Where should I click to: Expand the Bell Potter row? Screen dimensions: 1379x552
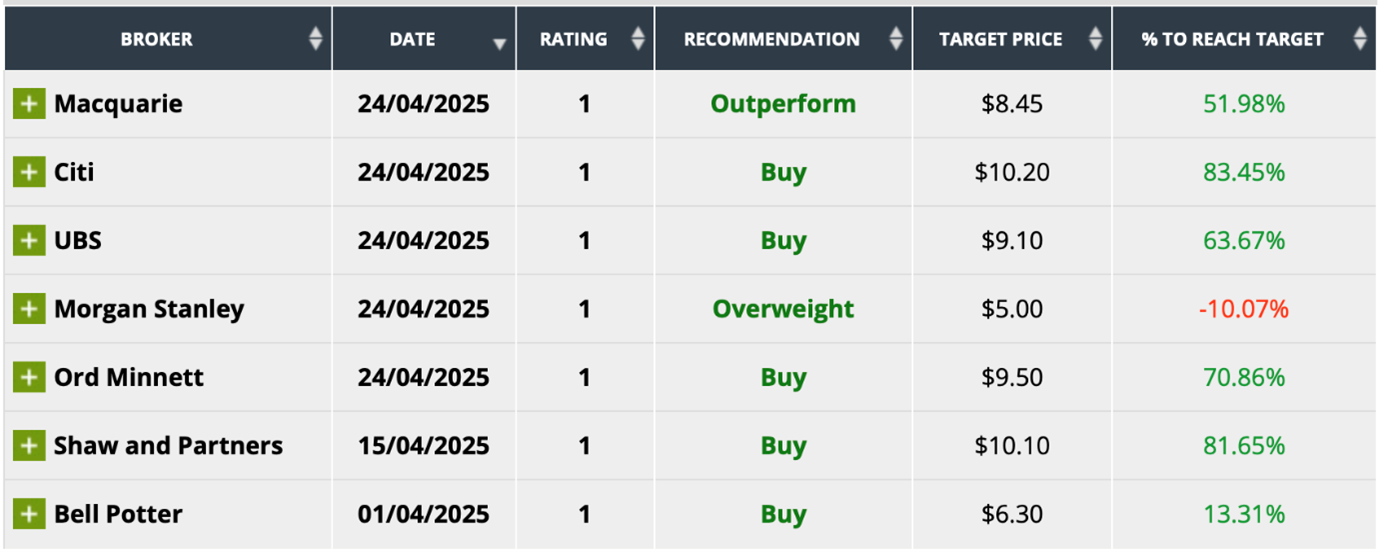coord(29,514)
